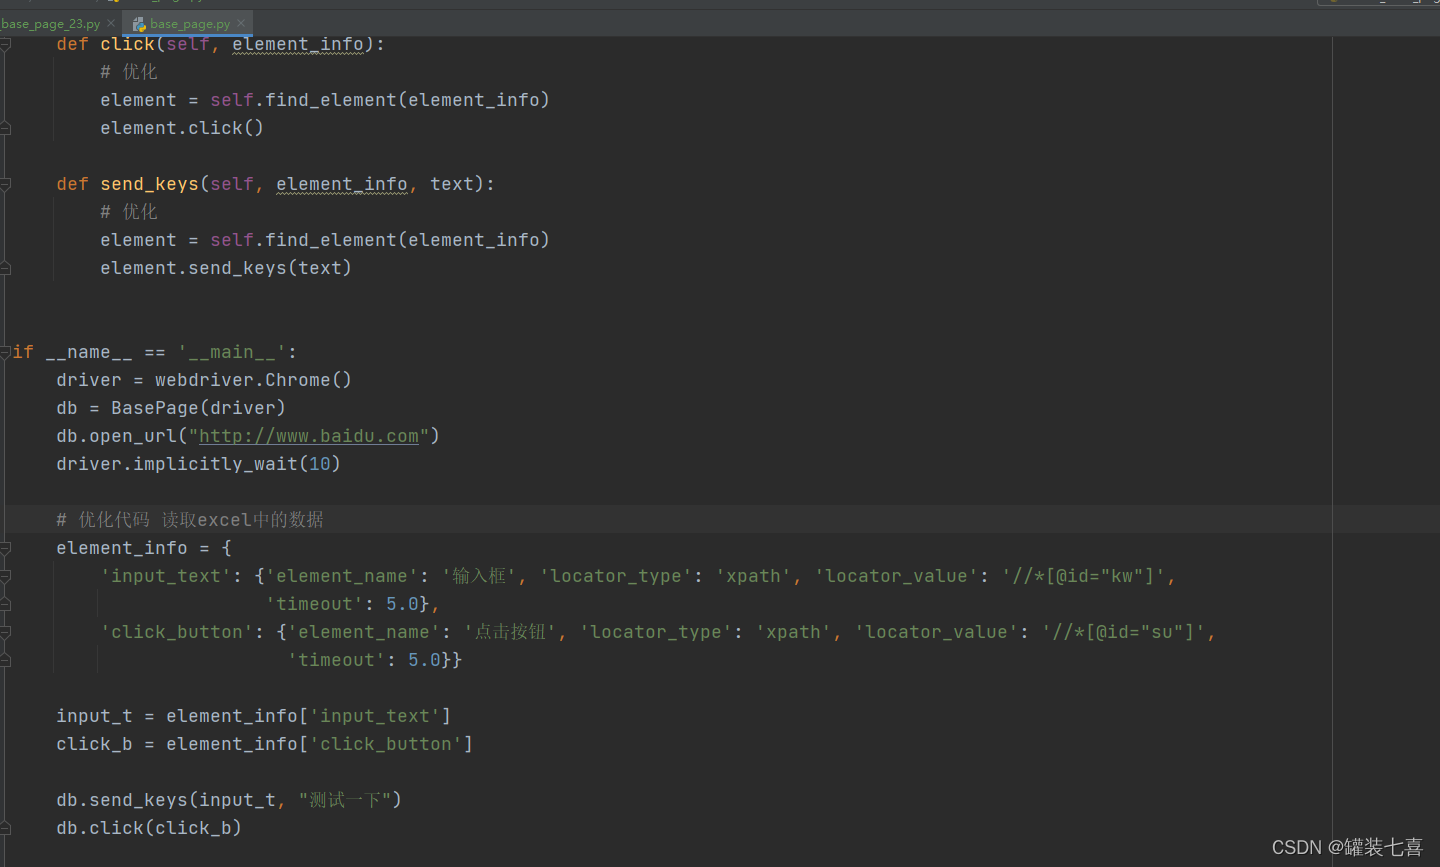Click 'element.click()' statement
The height and width of the screenshot is (867, 1440).
(x=182, y=128)
